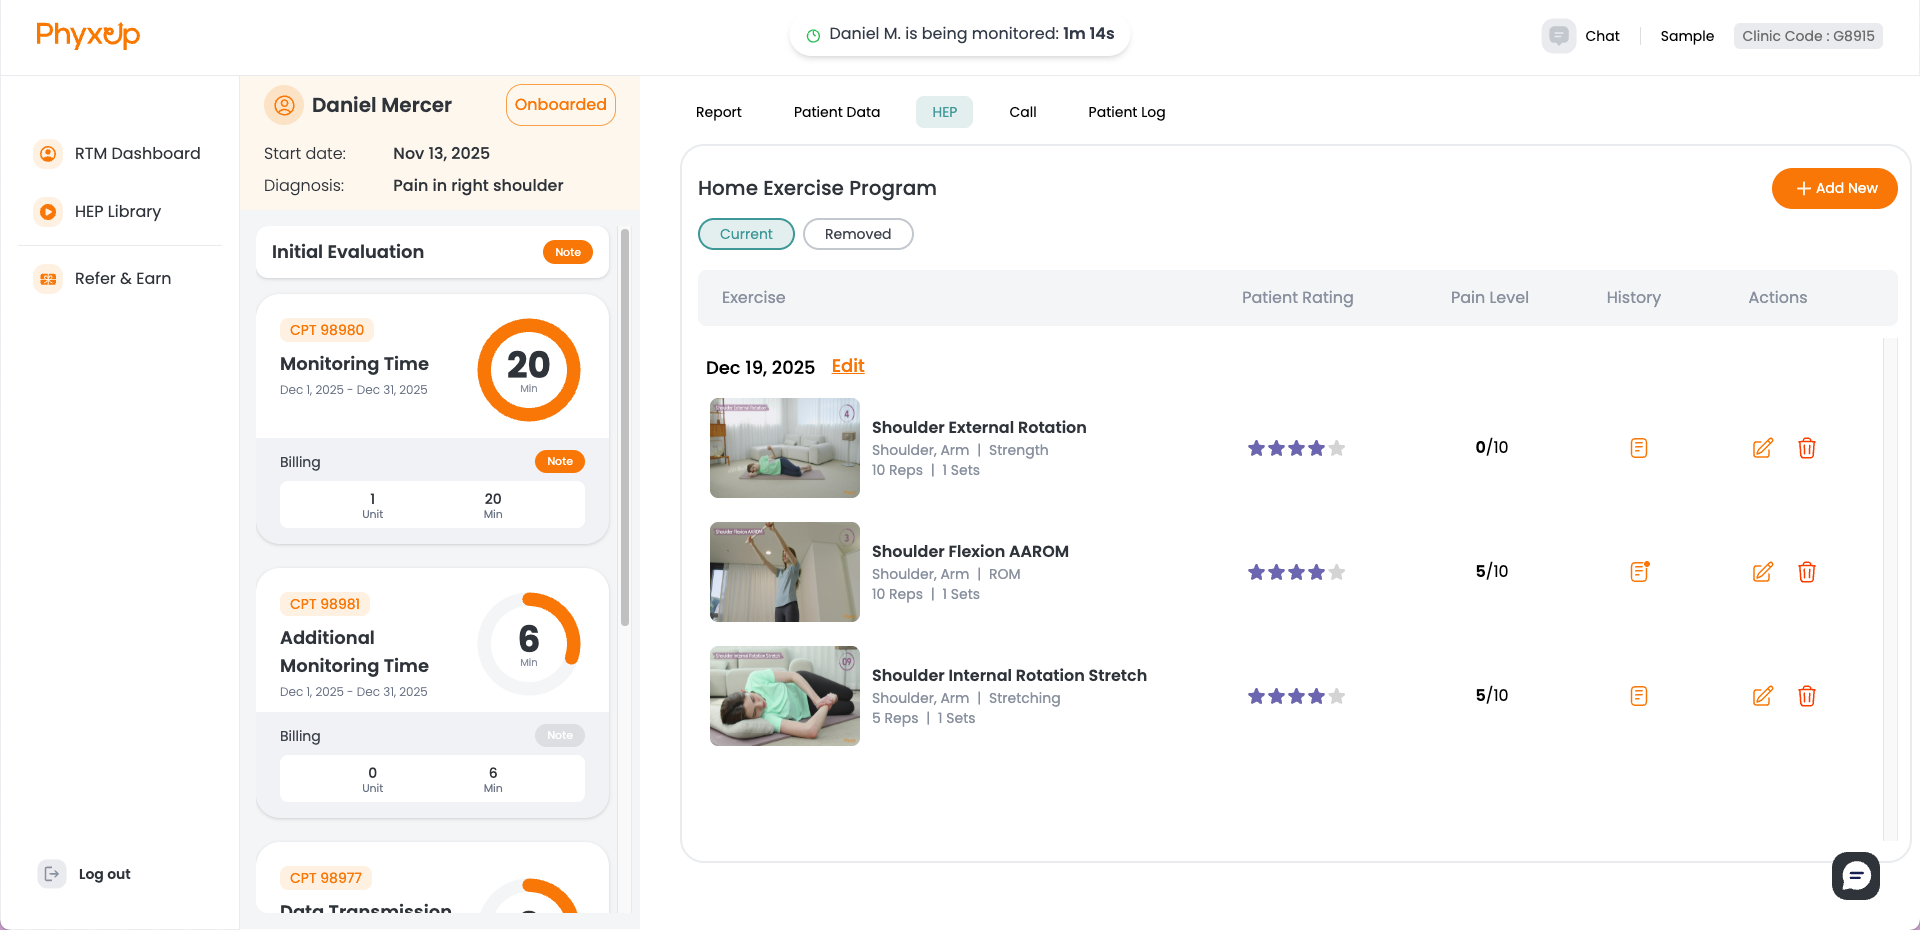Click the CPT 98980 monitoring time progress ring

tap(529, 369)
